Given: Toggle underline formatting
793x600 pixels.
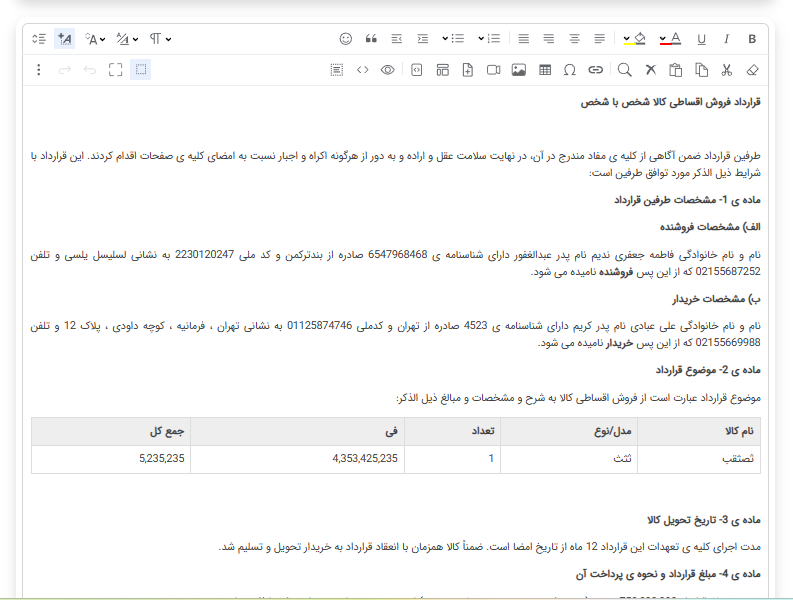Looking at the screenshot, I should [701, 39].
